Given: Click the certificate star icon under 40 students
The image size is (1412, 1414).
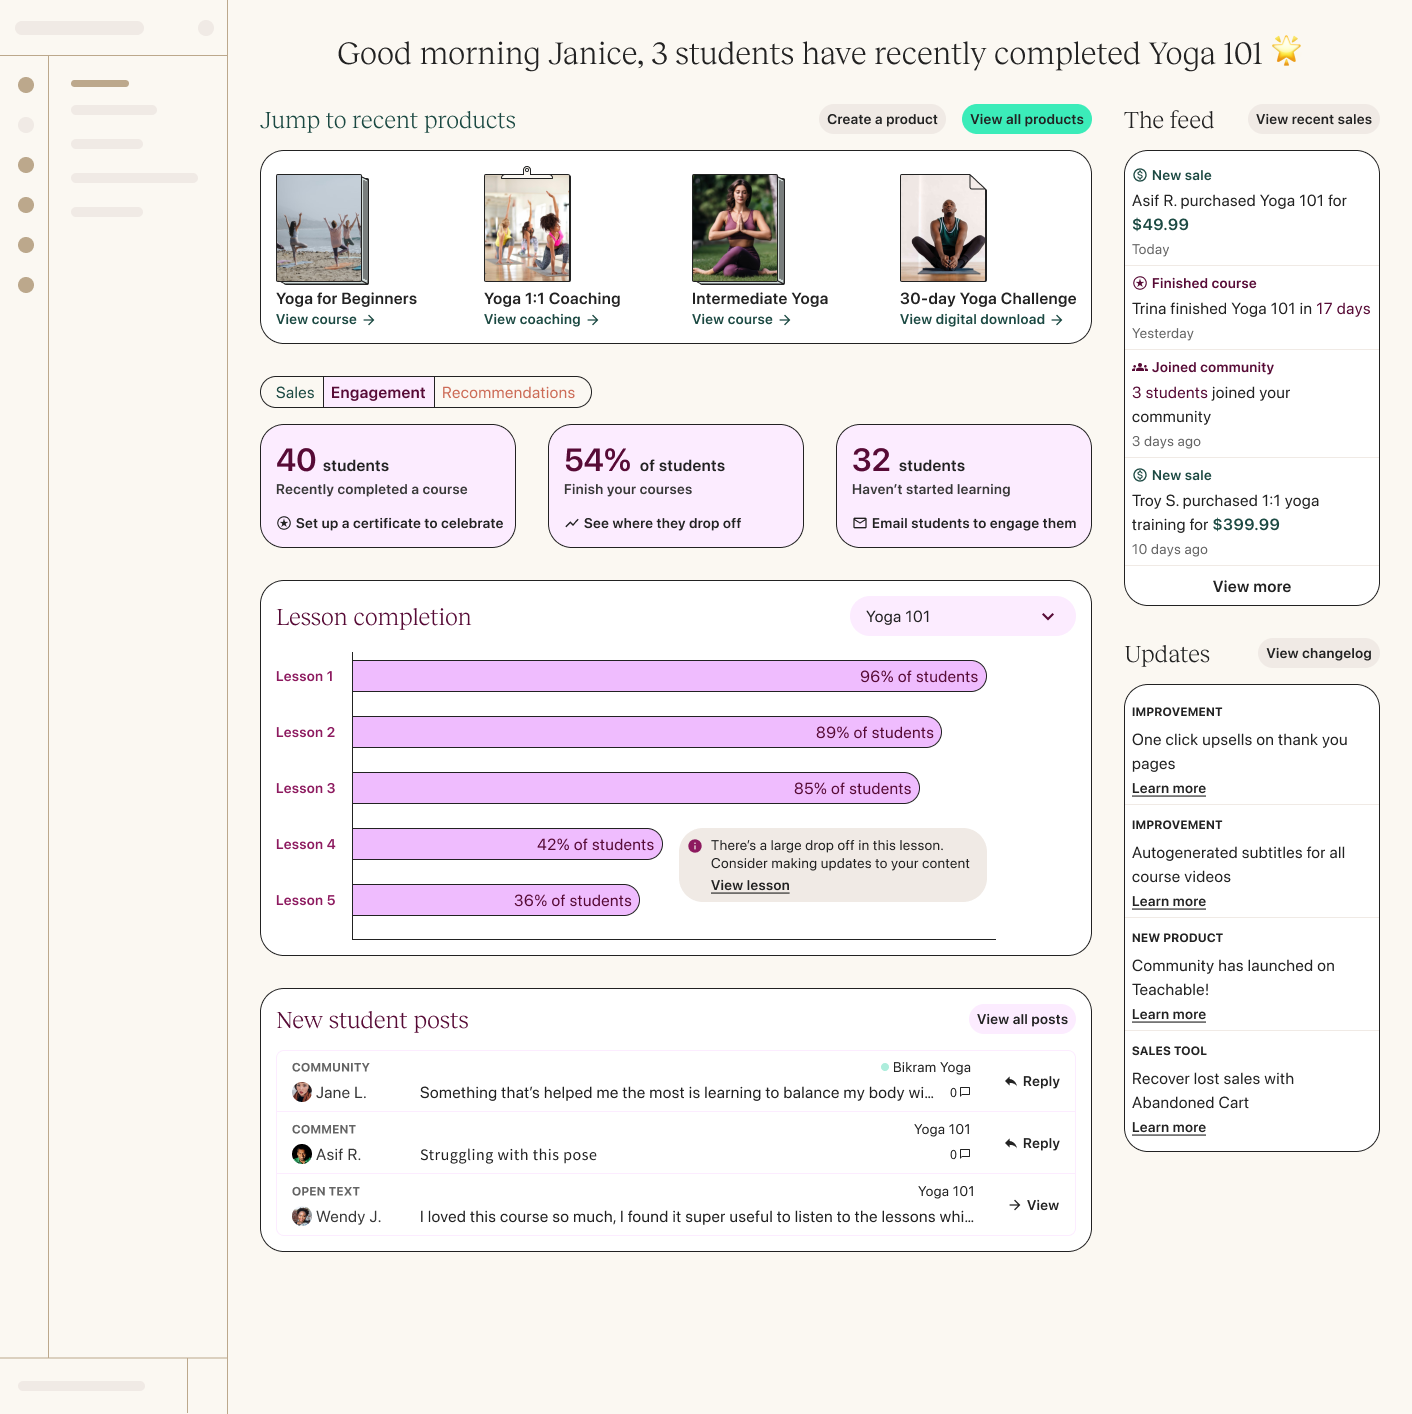Looking at the screenshot, I should click(x=284, y=523).
